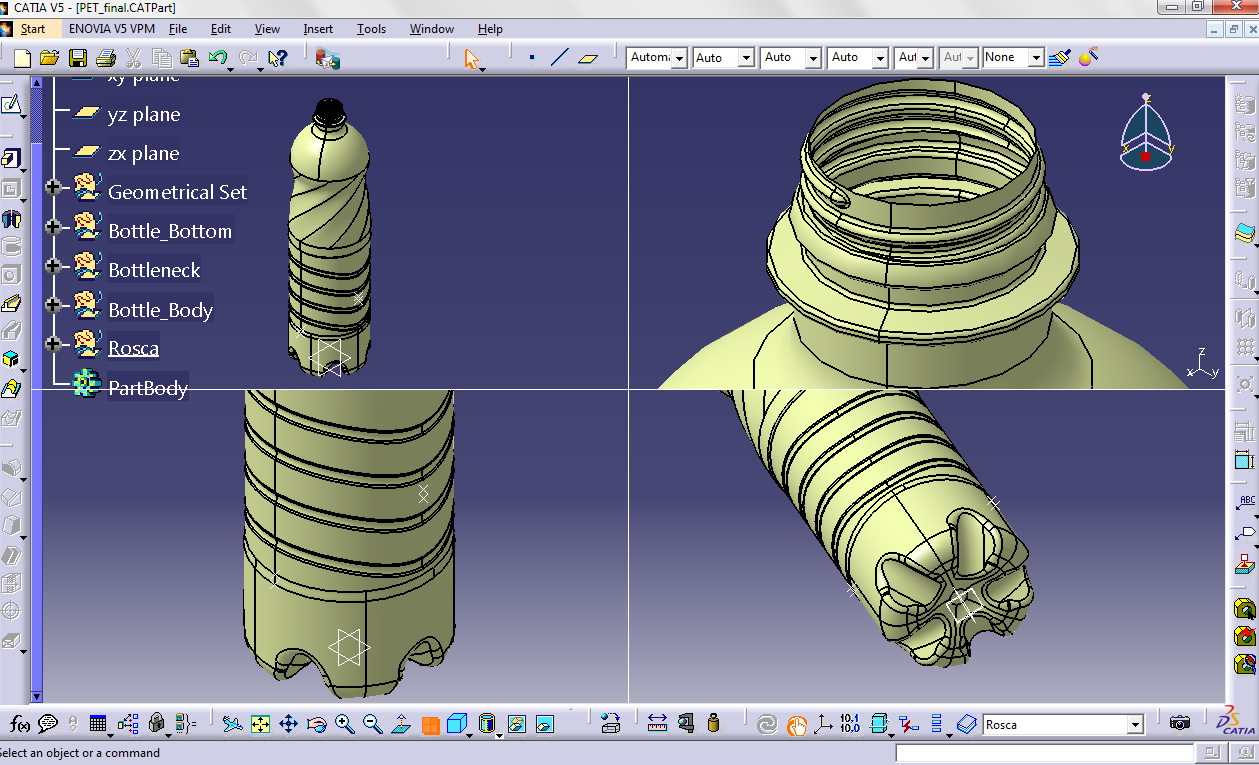Zoom out with magnifier minus icon
This screenshot has width=1259, height=765.
coord(372,723)
